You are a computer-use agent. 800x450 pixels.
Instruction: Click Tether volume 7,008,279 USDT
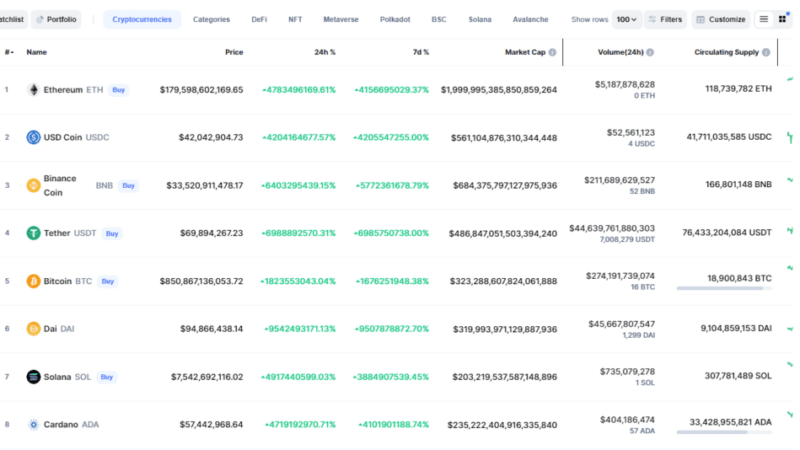(x=627, y=239)
